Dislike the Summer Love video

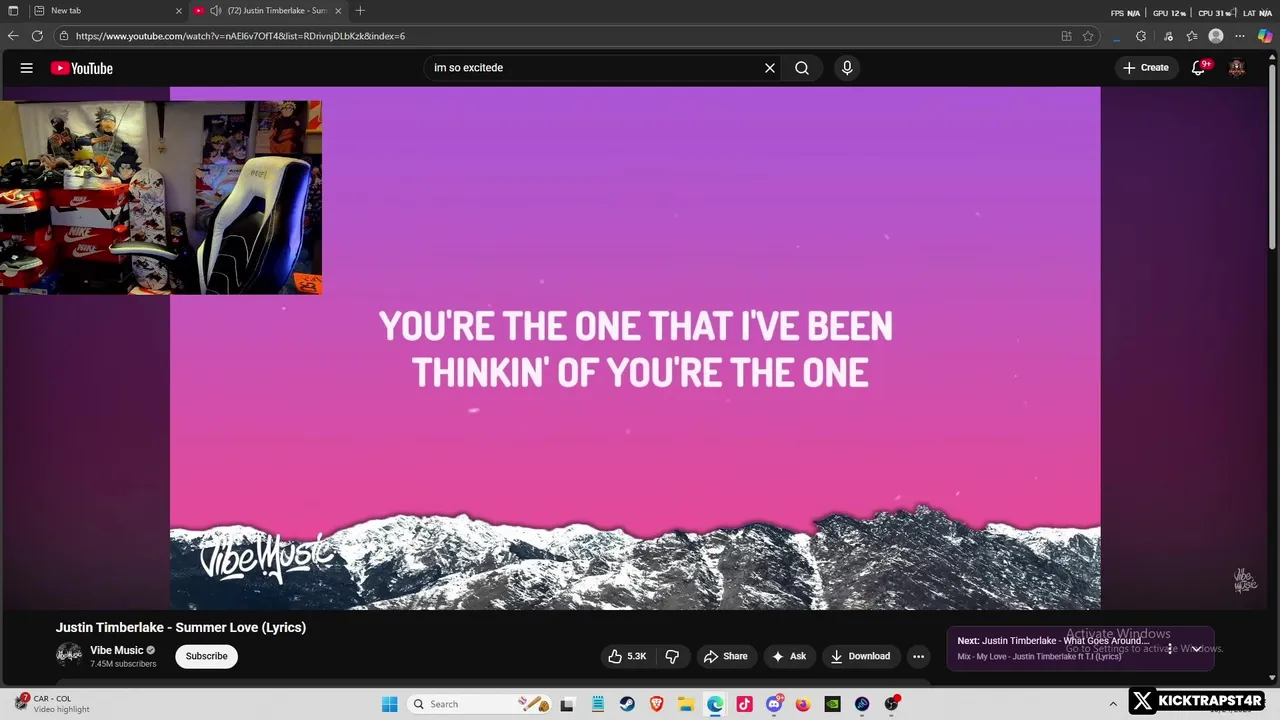[672, 656]
